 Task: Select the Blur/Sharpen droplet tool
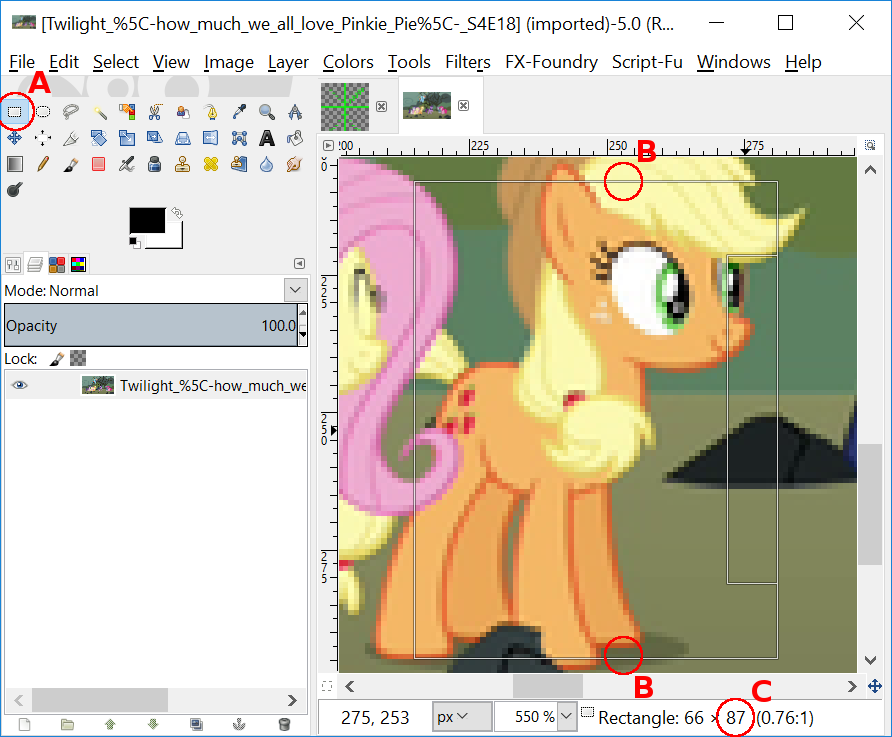pyautogui.click(x=267, y=164)
